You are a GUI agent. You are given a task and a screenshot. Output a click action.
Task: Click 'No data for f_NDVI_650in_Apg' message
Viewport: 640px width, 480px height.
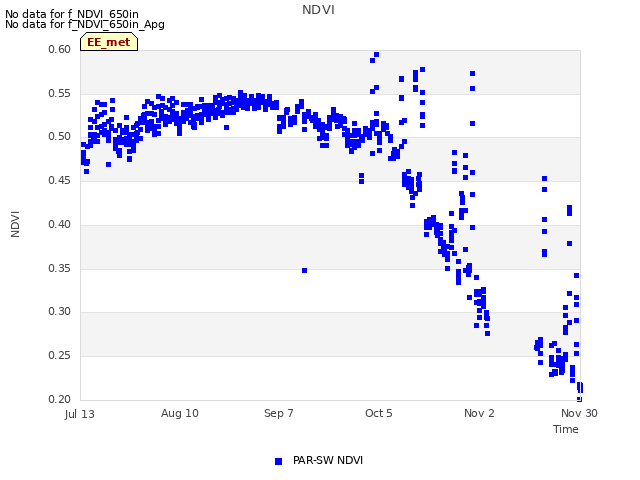click(85, 24)
